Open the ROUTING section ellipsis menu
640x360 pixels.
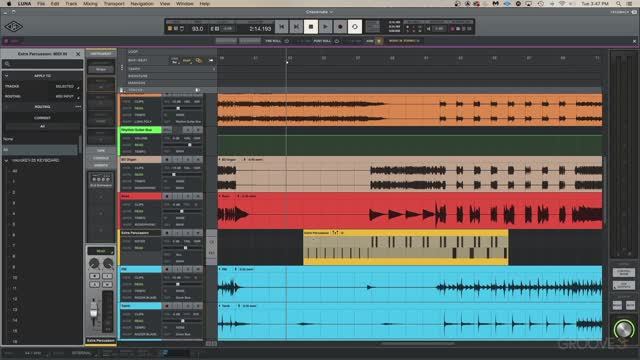[78, 107]
